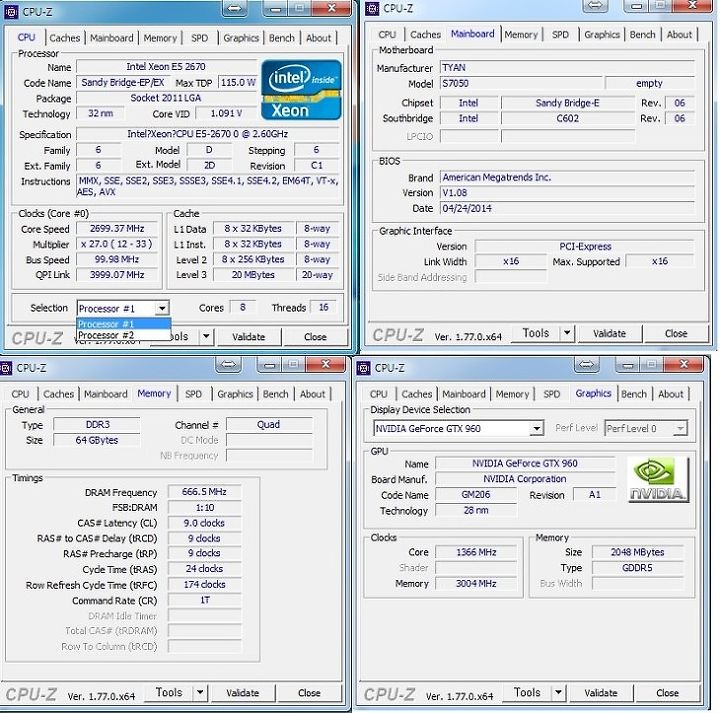The image size is (720, 713).
Task: Click the Intel Xeon E5 2670 name field
Action: click(166, 67)
